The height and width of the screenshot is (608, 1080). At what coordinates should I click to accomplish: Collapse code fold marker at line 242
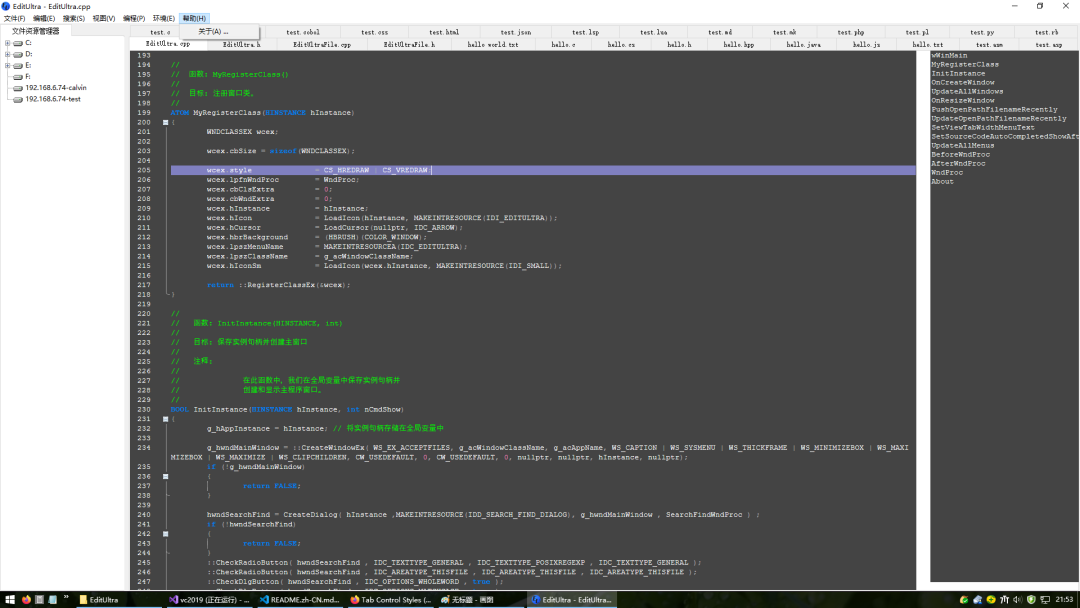coord(165,534)
